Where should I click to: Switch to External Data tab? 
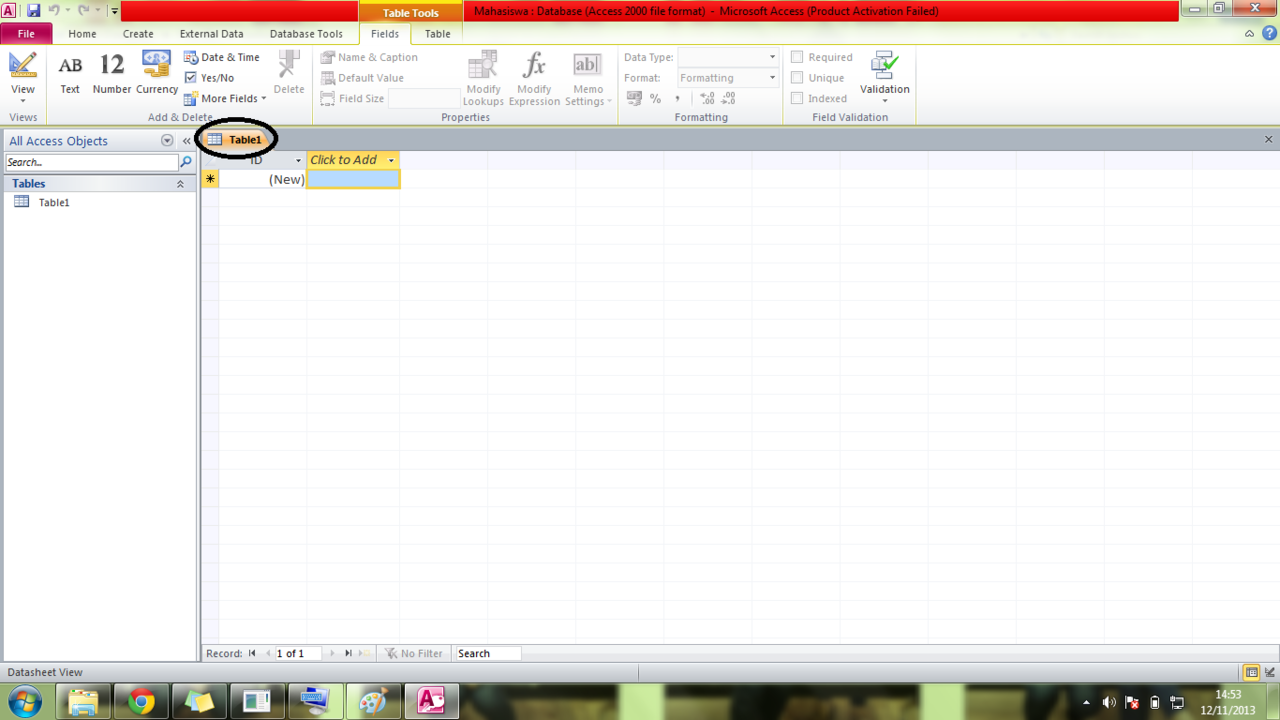pyautogui.click(x=211, y=34)
